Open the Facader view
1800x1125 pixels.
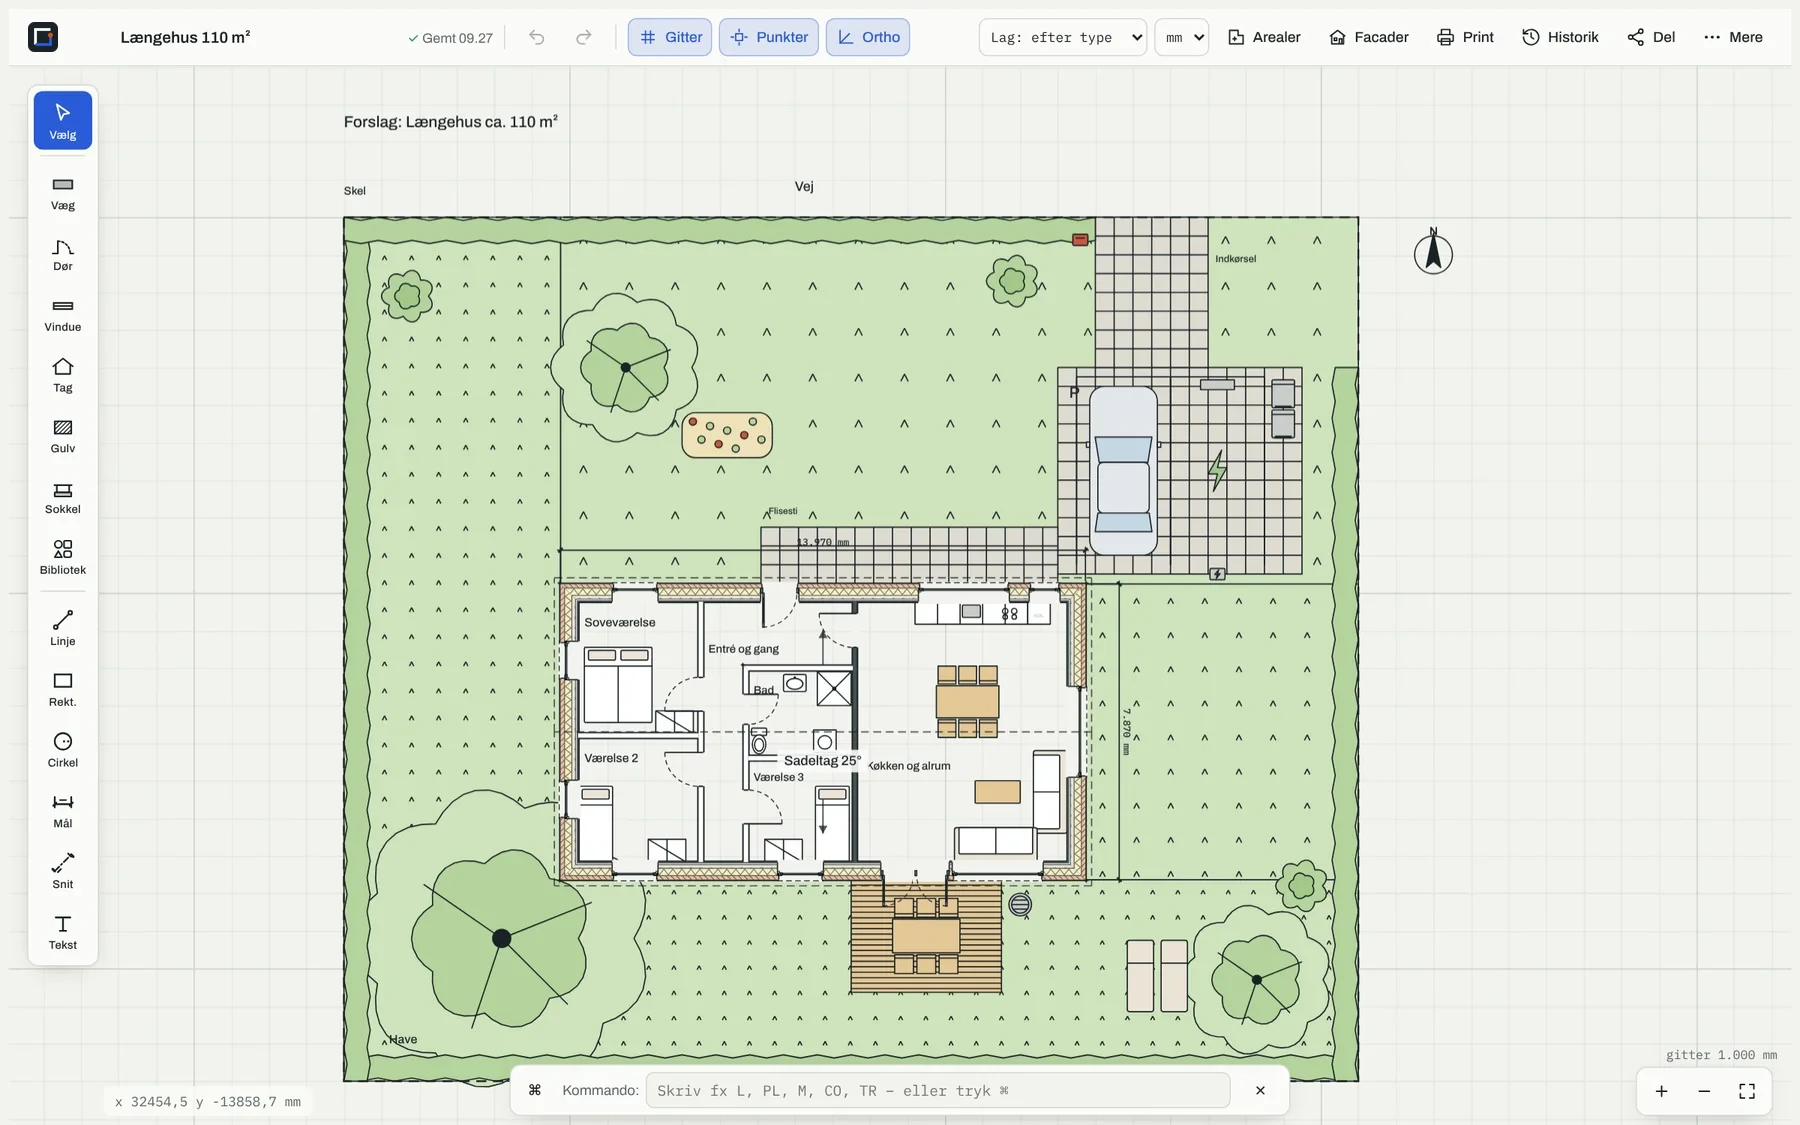pos(1369,37)
